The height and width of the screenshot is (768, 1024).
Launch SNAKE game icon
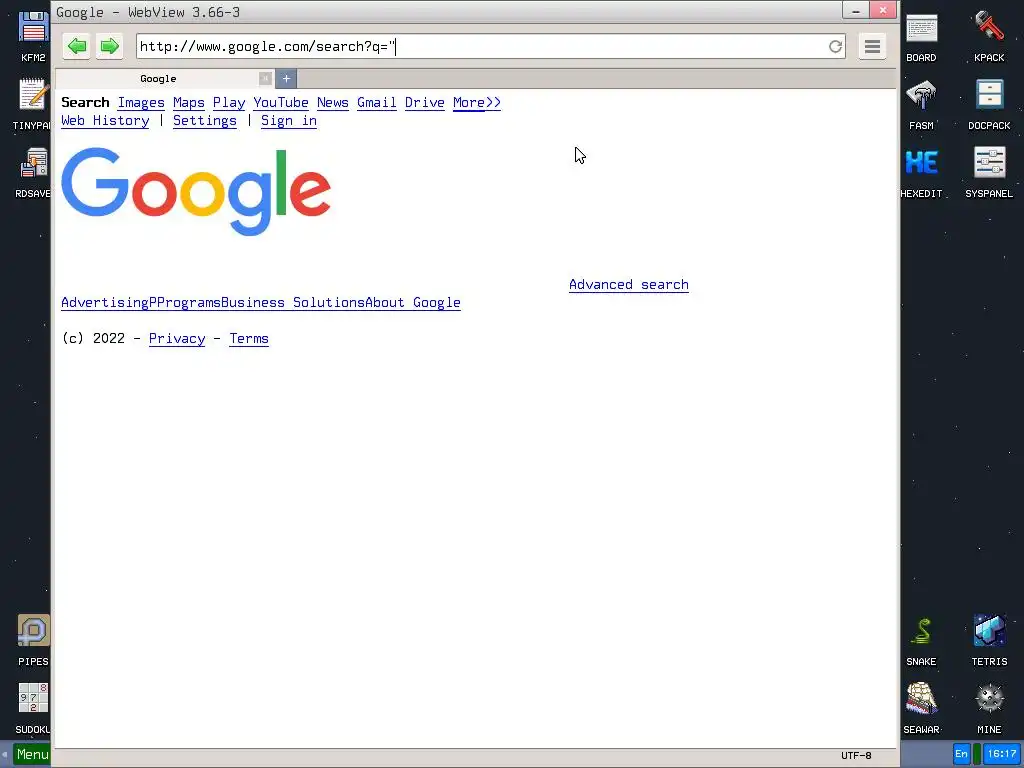click(x=921, y=641)
